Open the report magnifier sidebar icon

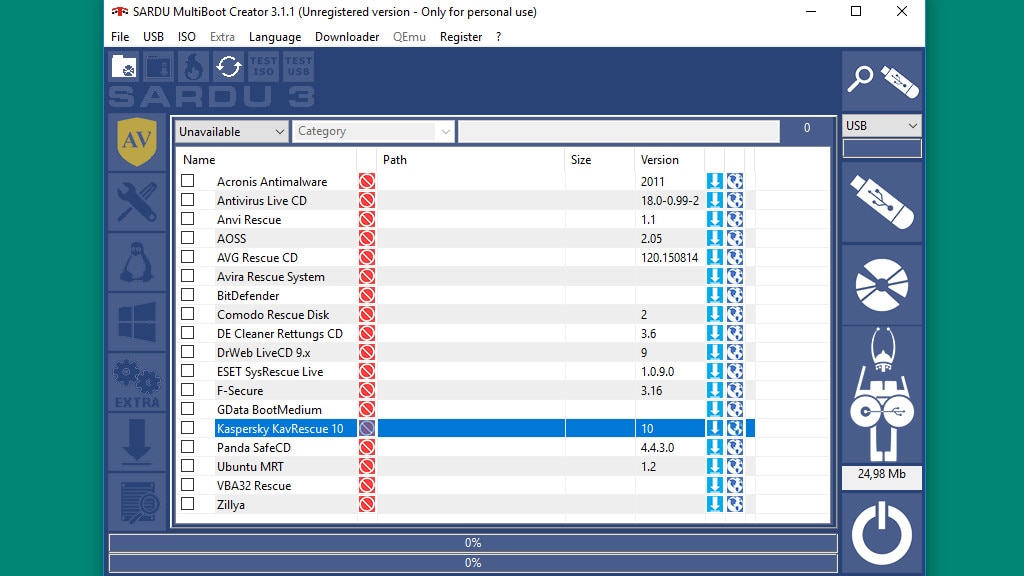pos(136,502)
